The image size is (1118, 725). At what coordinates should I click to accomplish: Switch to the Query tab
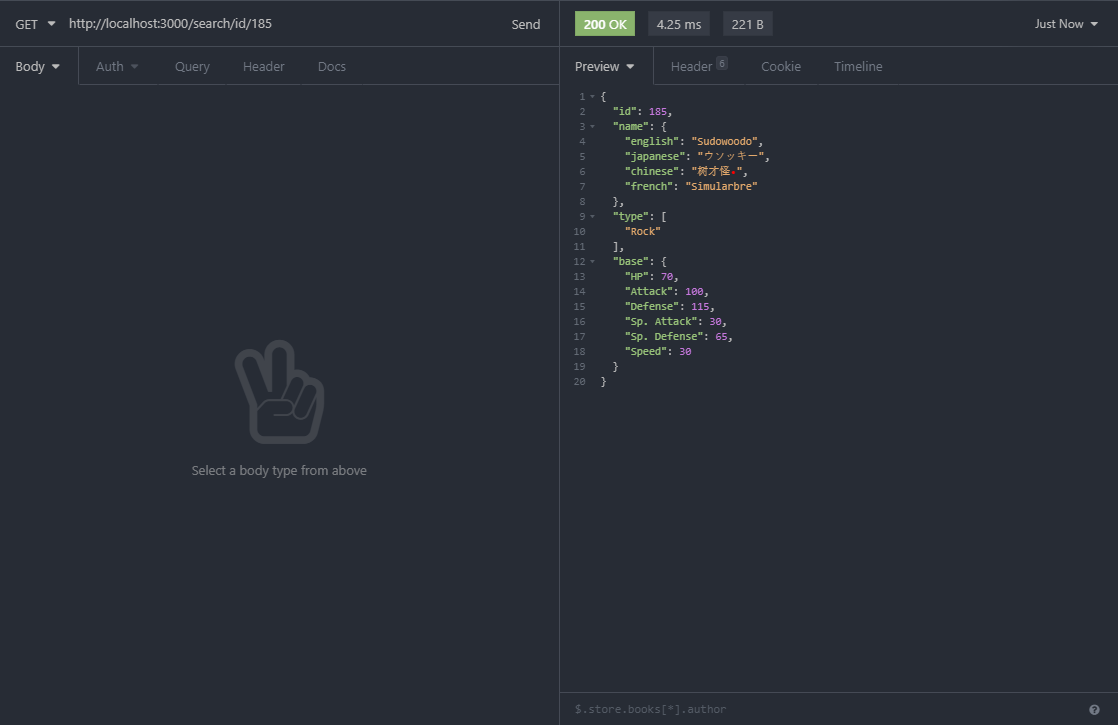click(x=193, y=66)
